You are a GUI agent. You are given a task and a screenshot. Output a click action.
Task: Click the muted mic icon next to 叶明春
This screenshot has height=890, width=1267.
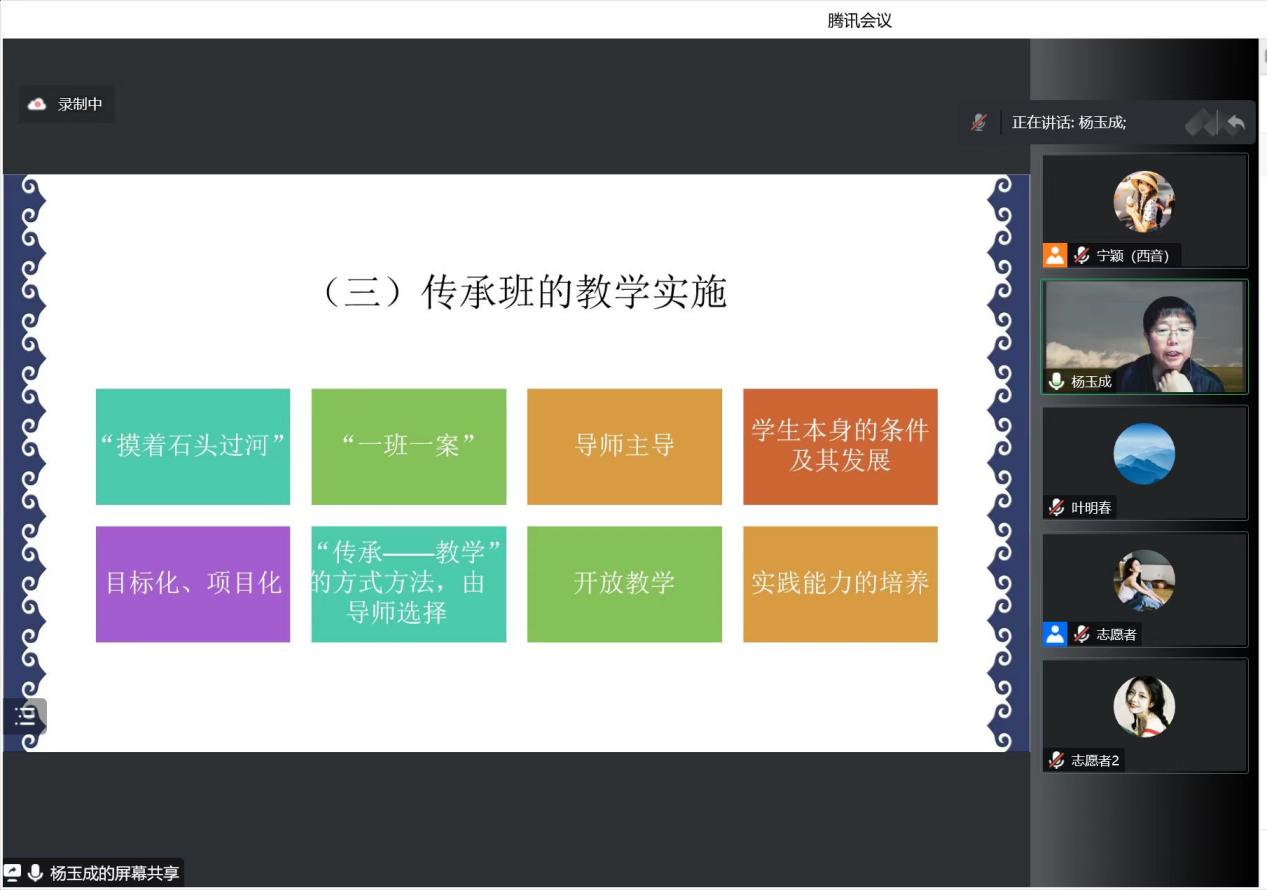(1056, 507)
